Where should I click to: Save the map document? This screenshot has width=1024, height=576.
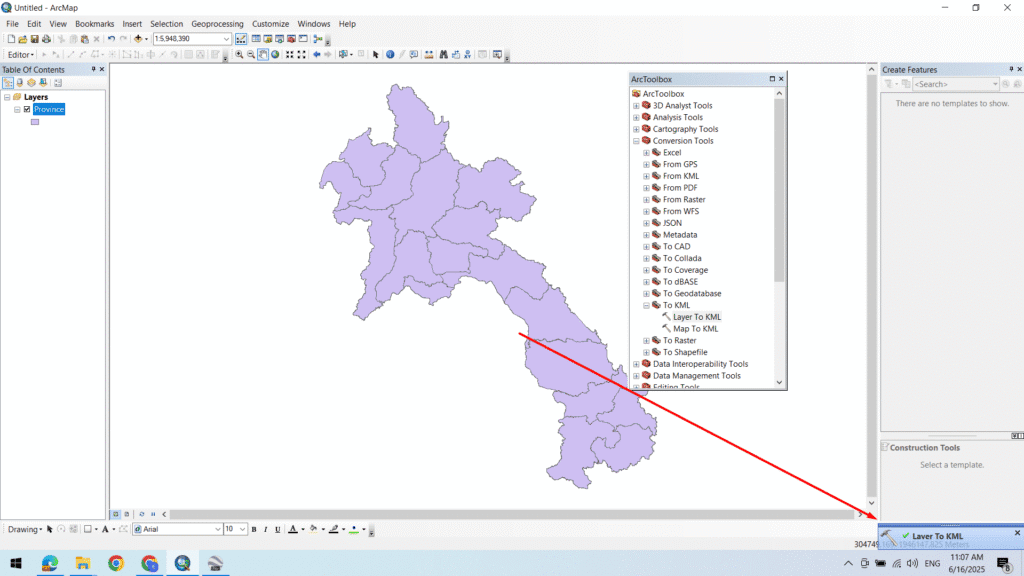pos(35,39)
